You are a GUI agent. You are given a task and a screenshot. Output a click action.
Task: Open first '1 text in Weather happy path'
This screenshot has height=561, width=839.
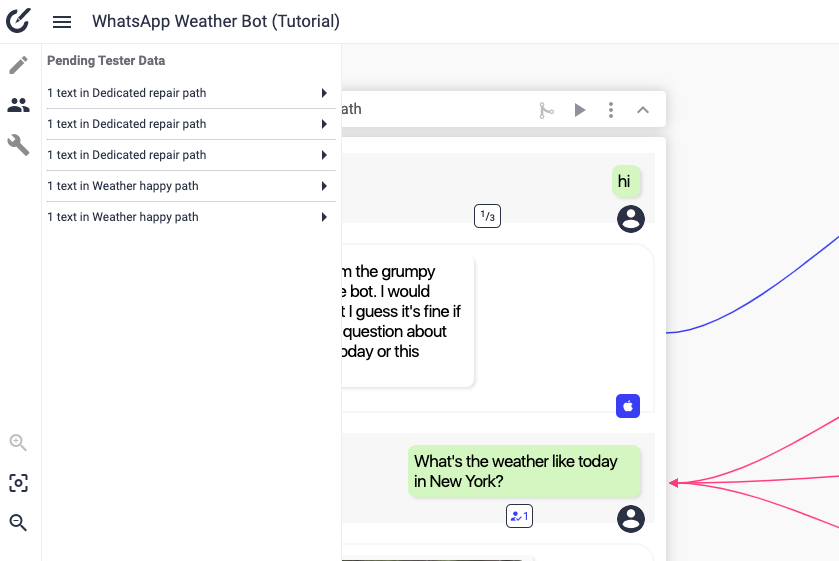pos(191,186)
